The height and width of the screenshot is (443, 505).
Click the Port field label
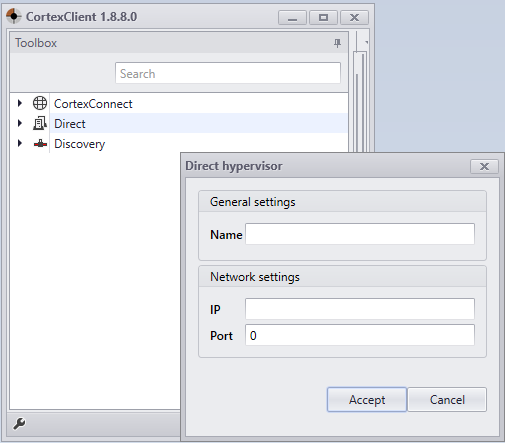coord(221,336)
